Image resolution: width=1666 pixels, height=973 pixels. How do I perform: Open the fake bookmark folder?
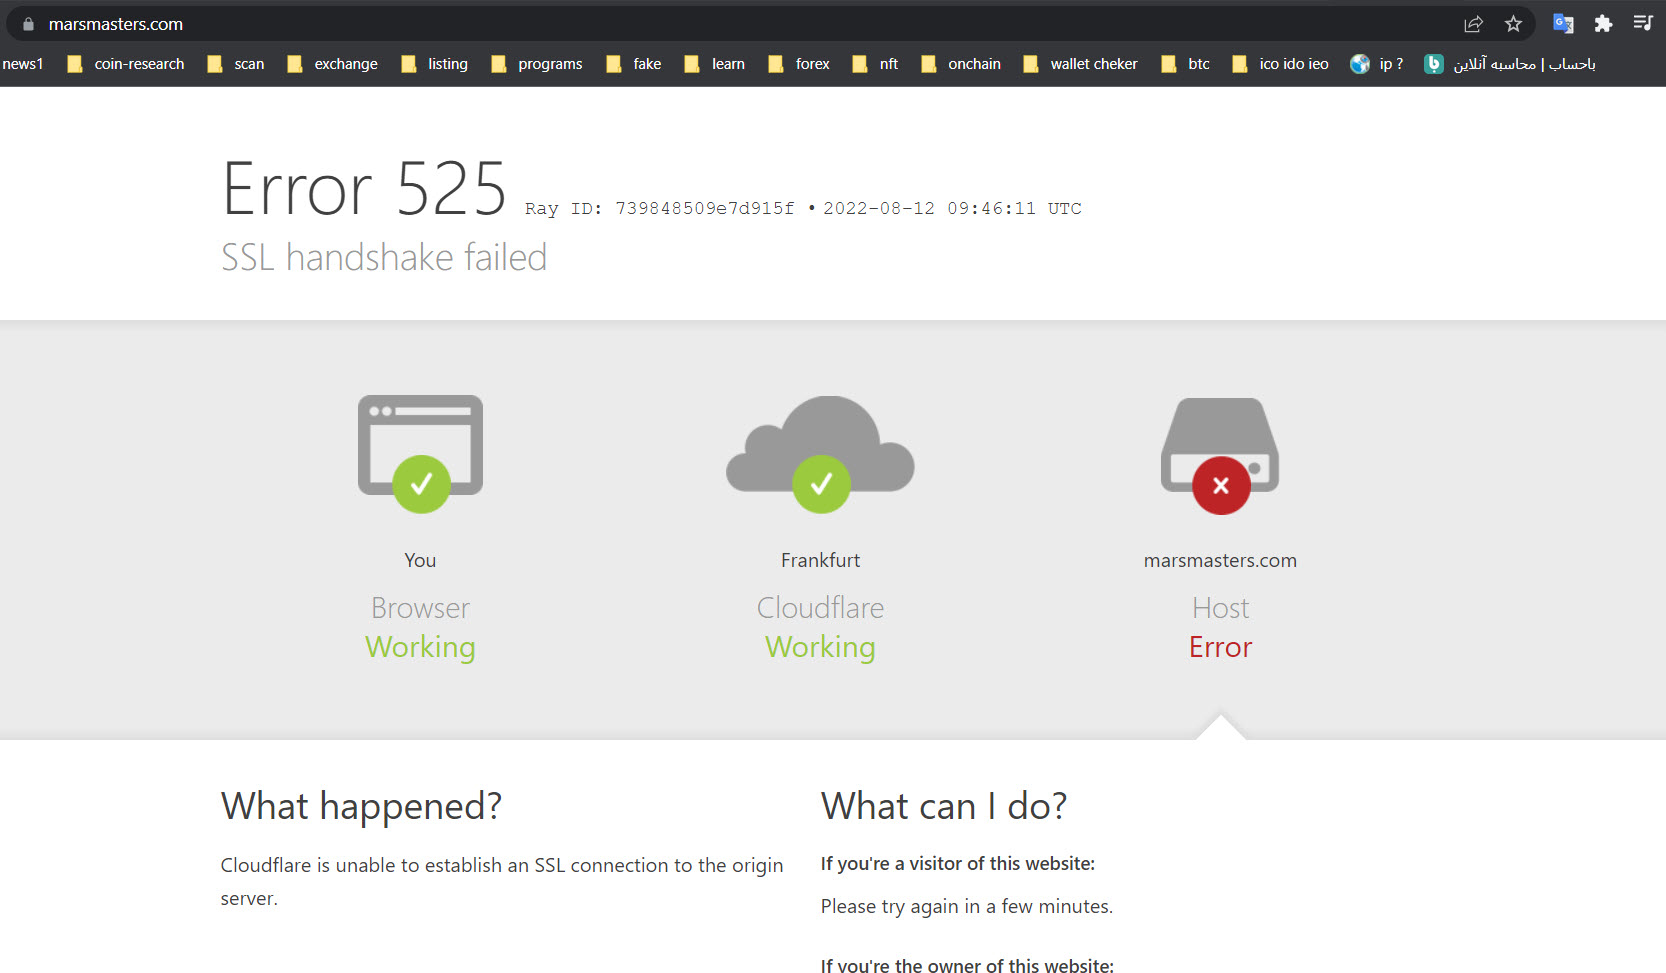pos(634,64)
